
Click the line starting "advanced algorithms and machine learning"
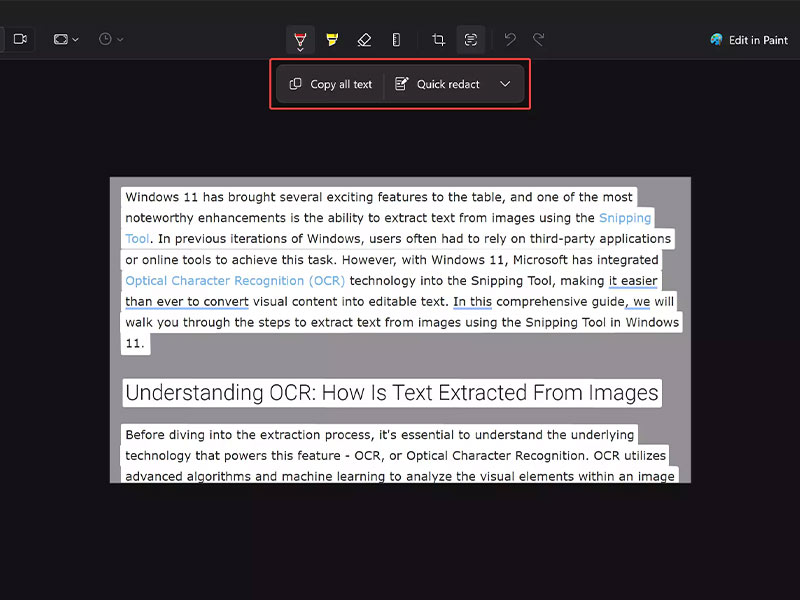tap(400, 476)
